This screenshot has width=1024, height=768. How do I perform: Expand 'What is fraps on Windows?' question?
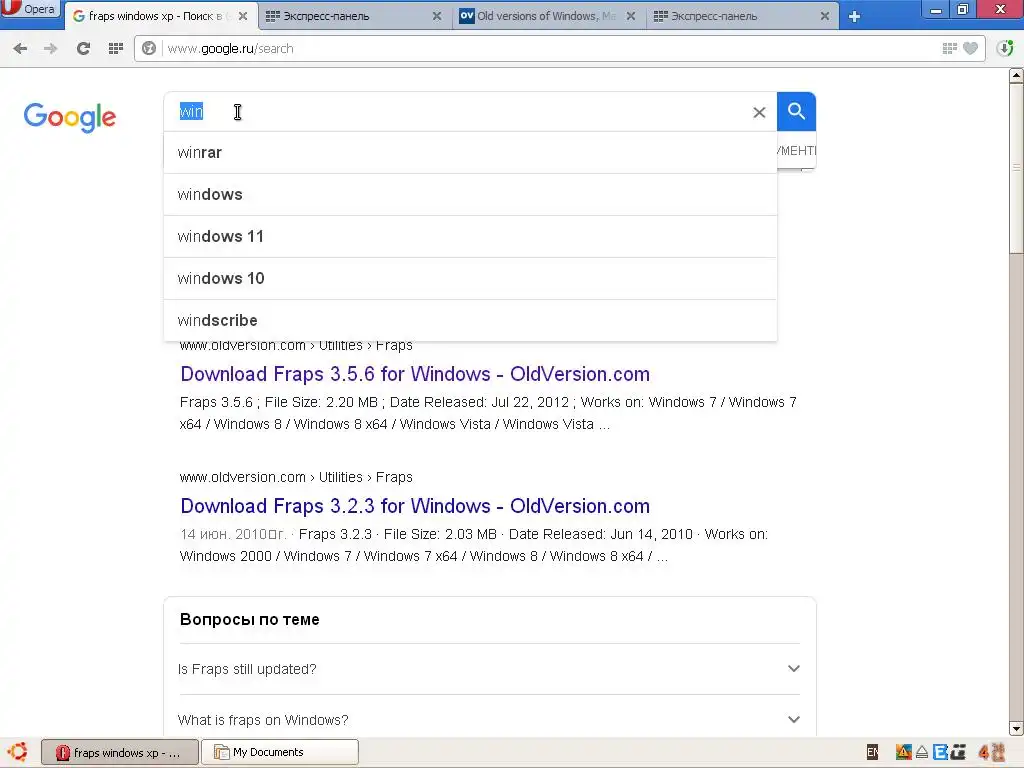[489, 720]
